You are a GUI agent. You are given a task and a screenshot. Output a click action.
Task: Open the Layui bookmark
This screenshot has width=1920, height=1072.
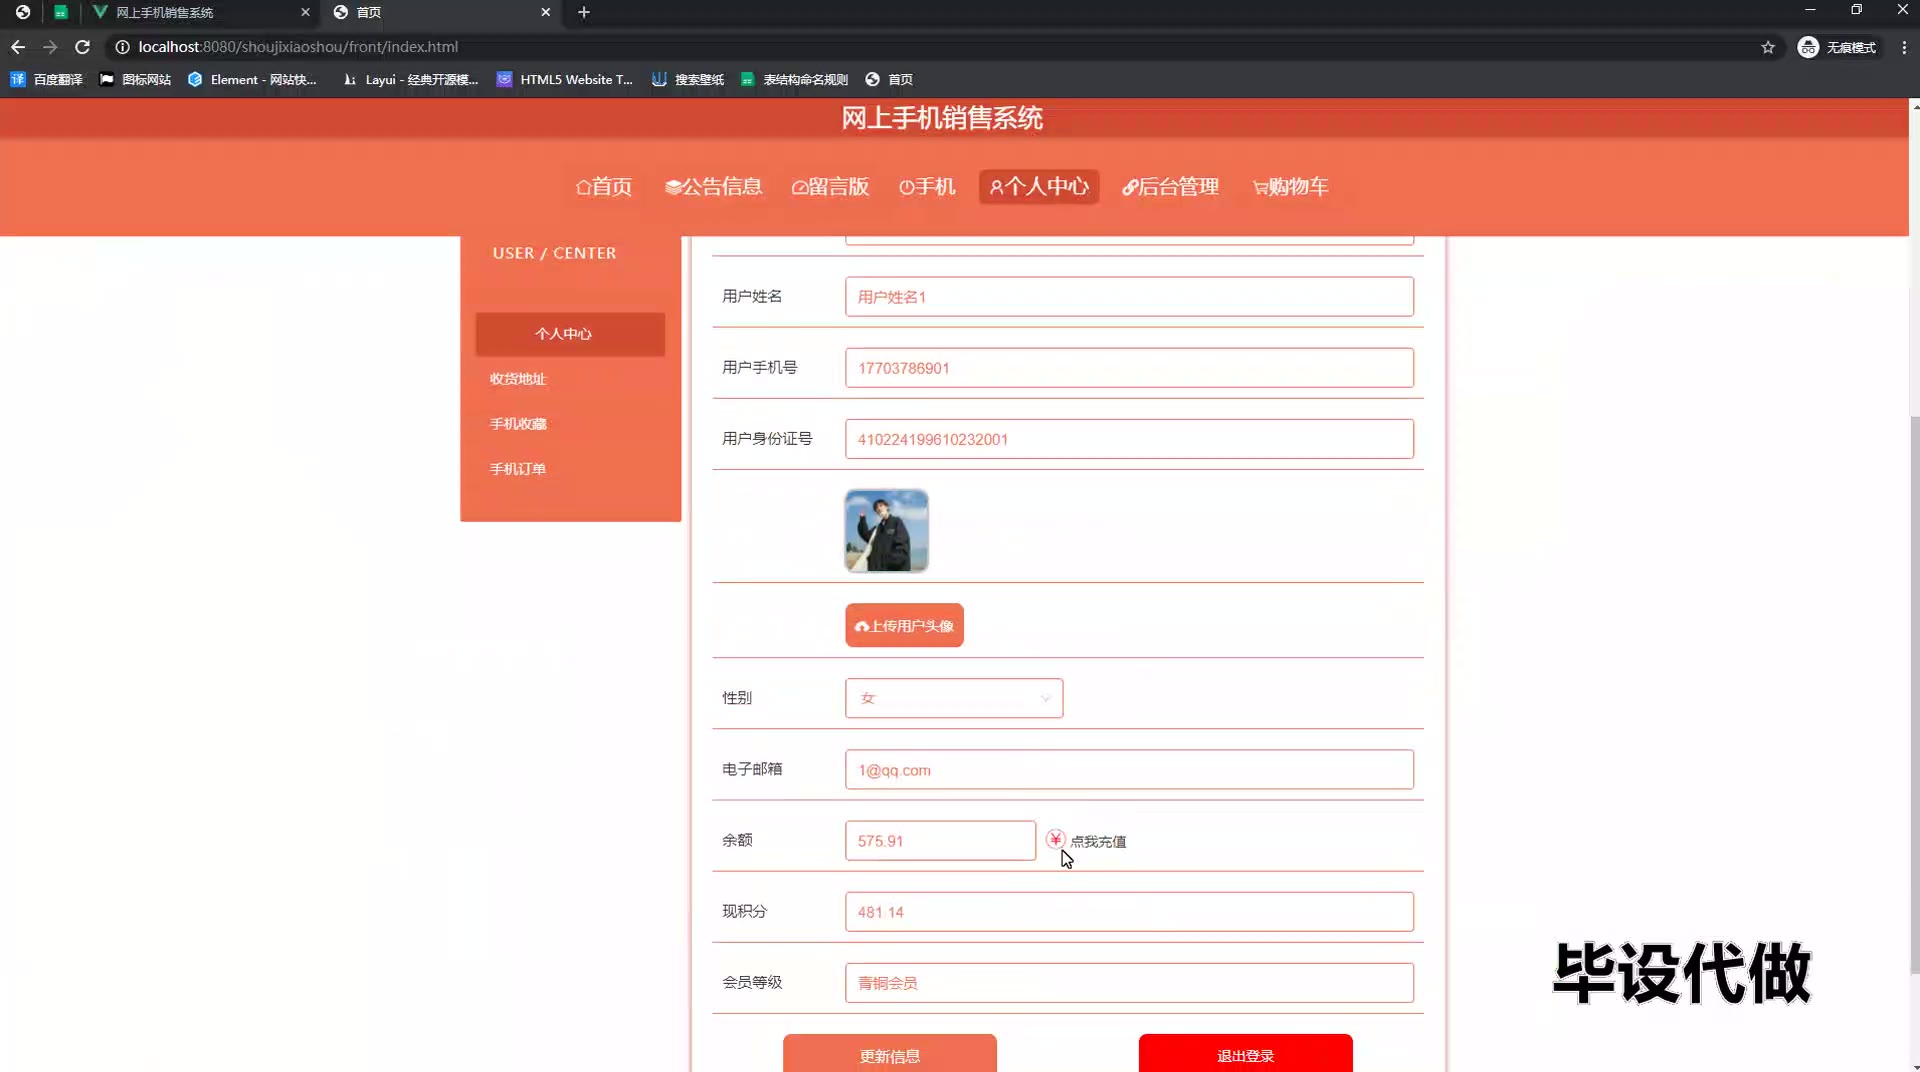coord(410,79)
